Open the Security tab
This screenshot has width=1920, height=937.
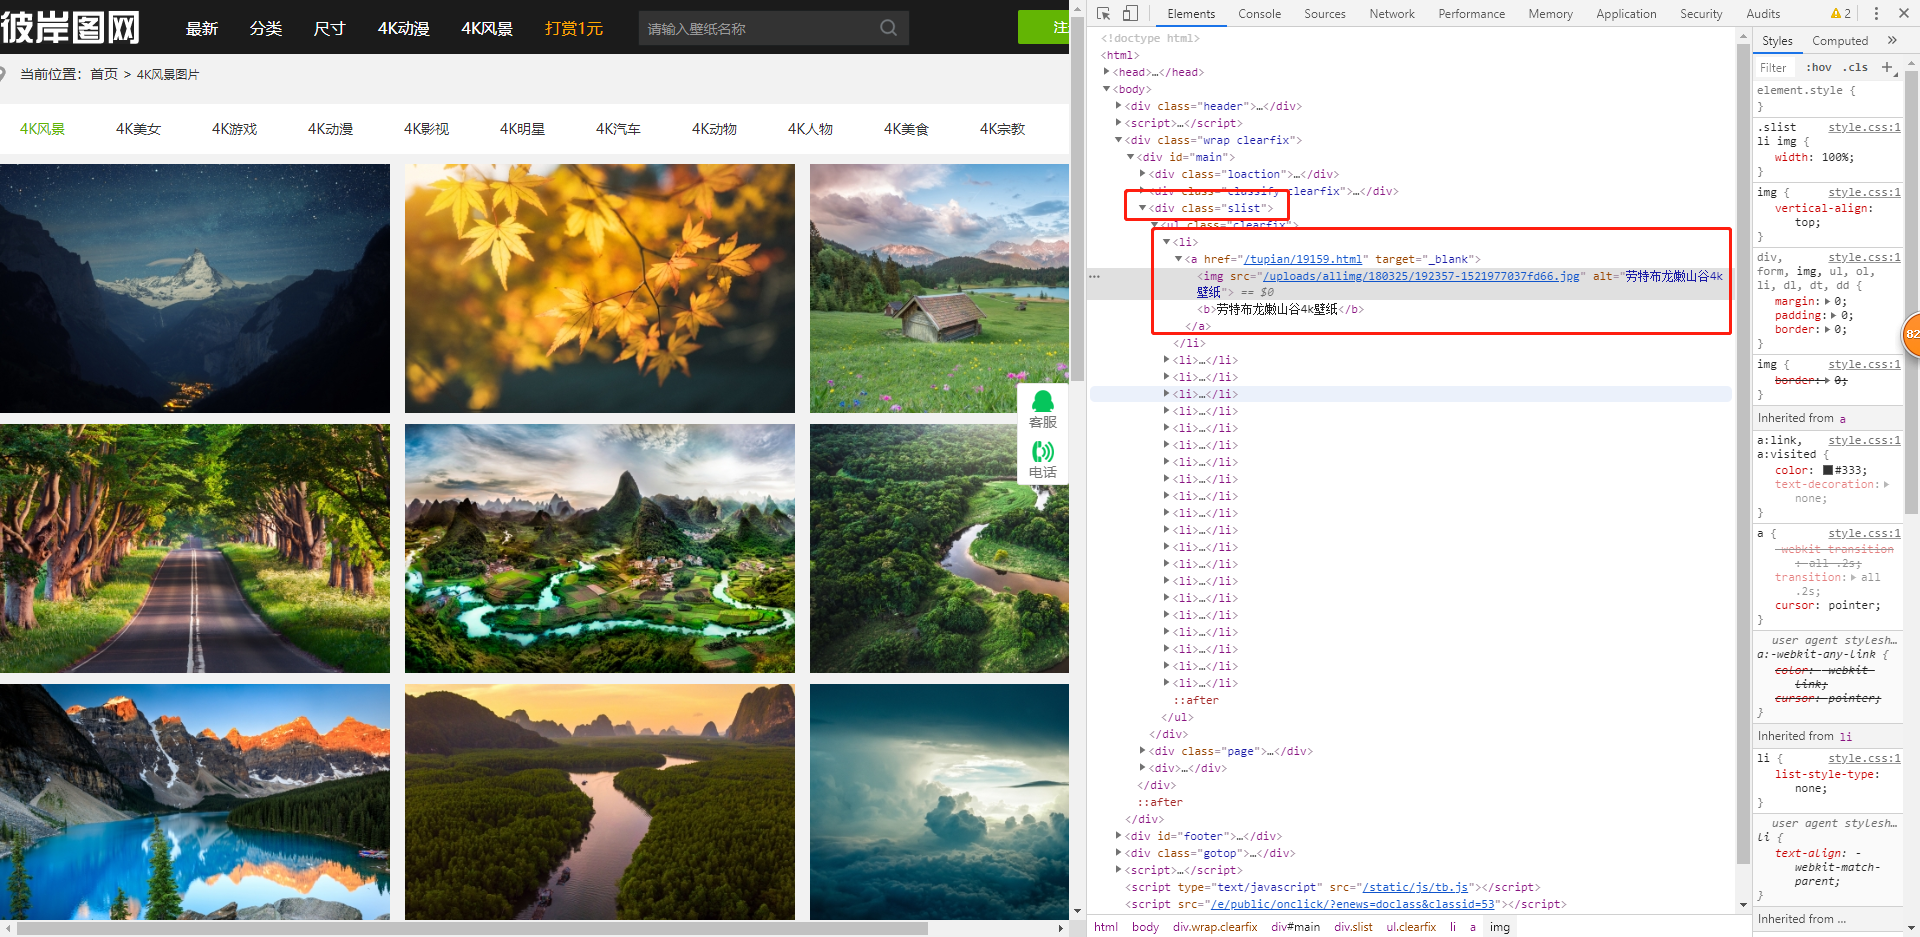tap(1701, 14)
